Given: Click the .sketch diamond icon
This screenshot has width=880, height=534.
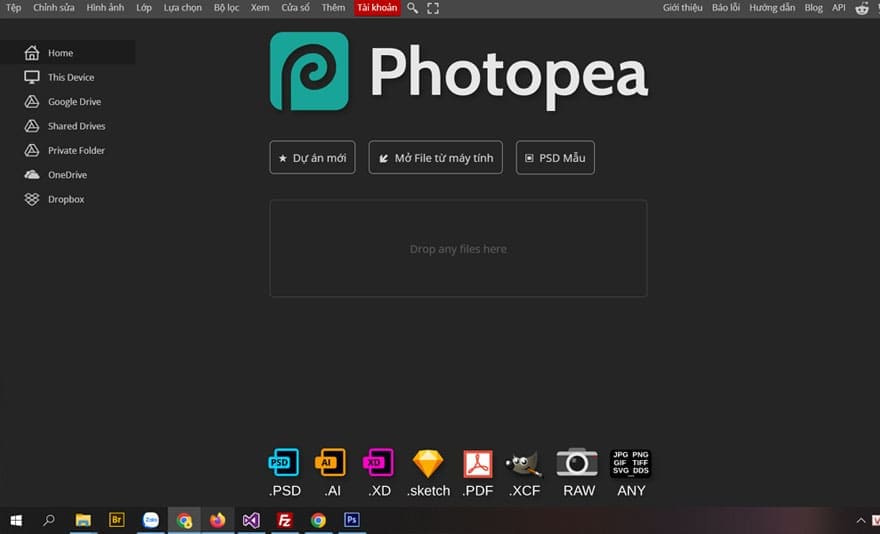Looking at the screenshot, I should point(428,463).
